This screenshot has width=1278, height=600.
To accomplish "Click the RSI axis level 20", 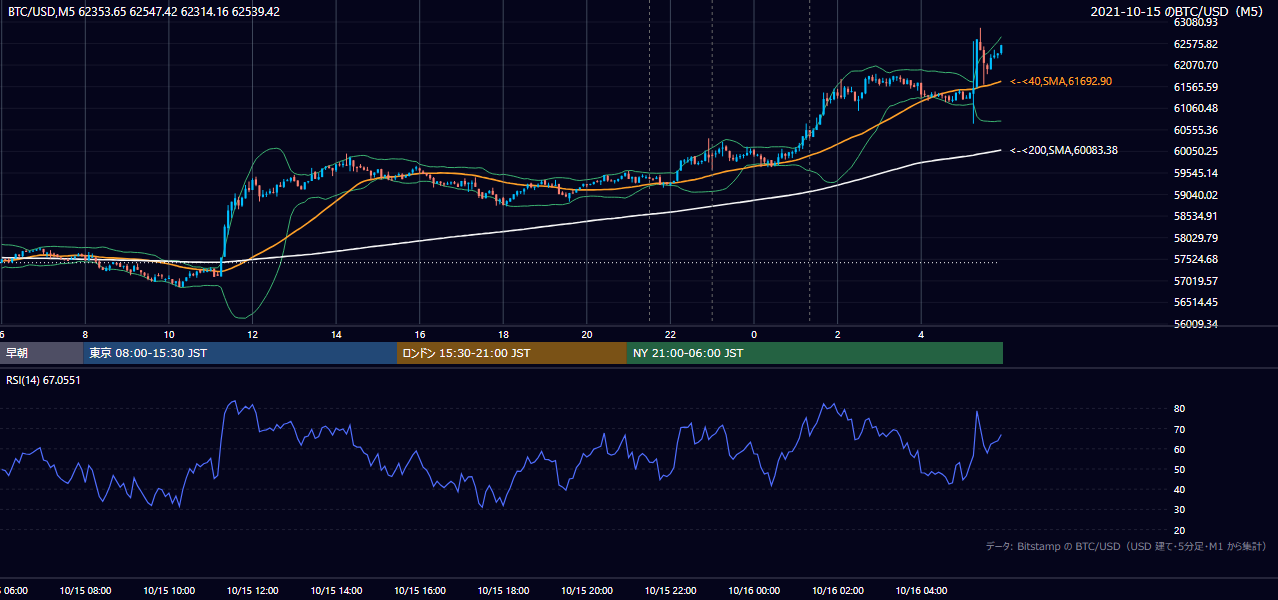I will point(1179,530).
